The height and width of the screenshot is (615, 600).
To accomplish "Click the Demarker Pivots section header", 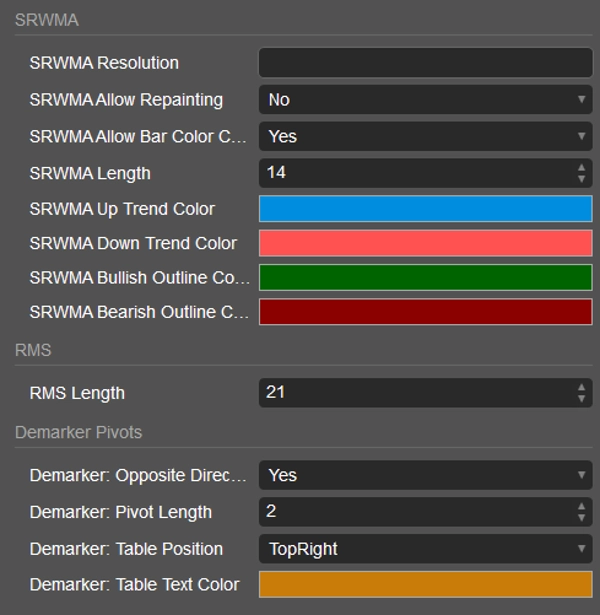I will coord(78,433).
